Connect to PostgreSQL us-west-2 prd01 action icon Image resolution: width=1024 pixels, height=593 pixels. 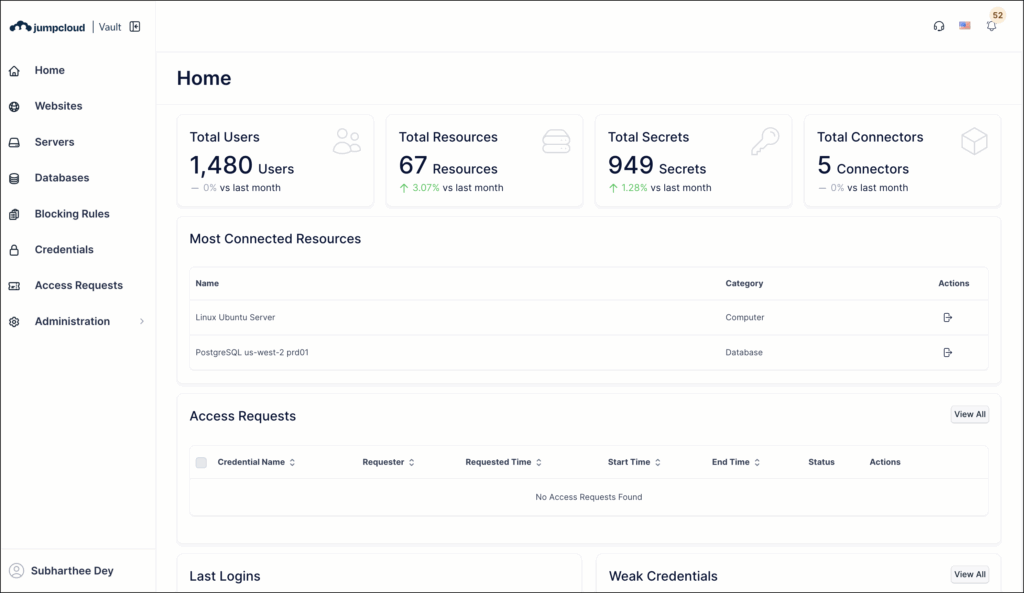(948, 352)
